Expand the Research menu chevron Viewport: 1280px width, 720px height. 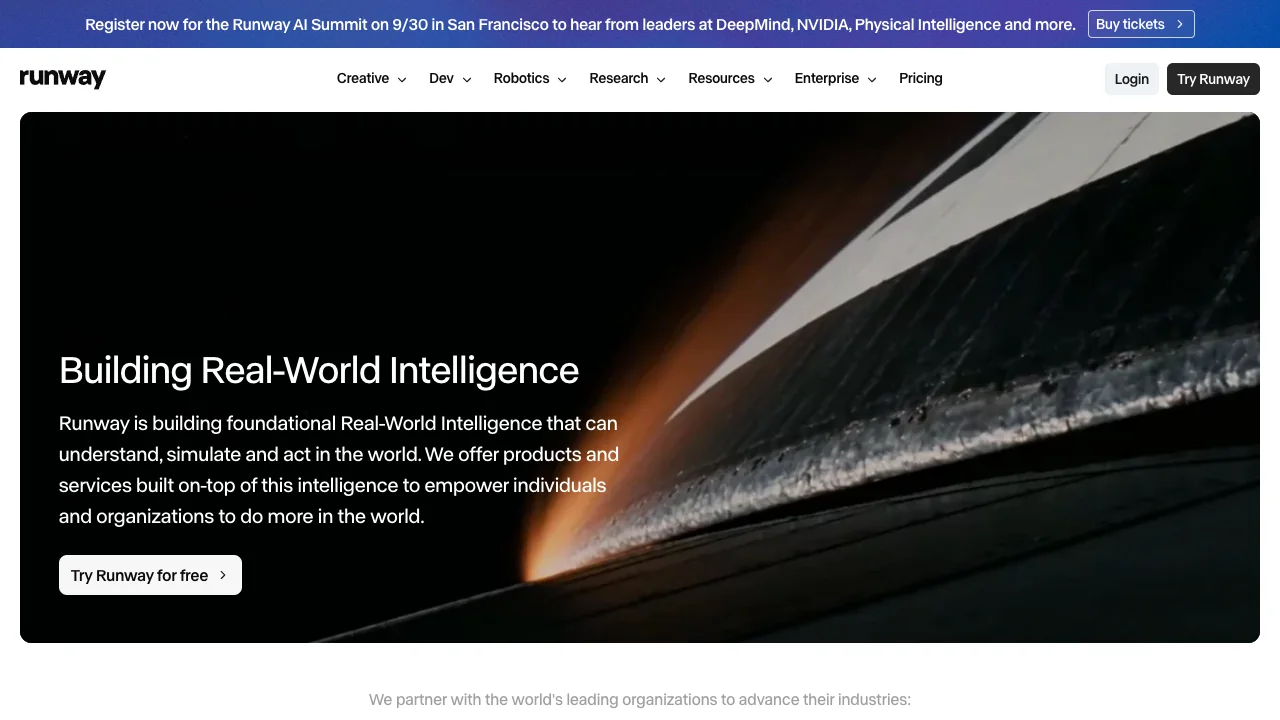pos(661,79)
